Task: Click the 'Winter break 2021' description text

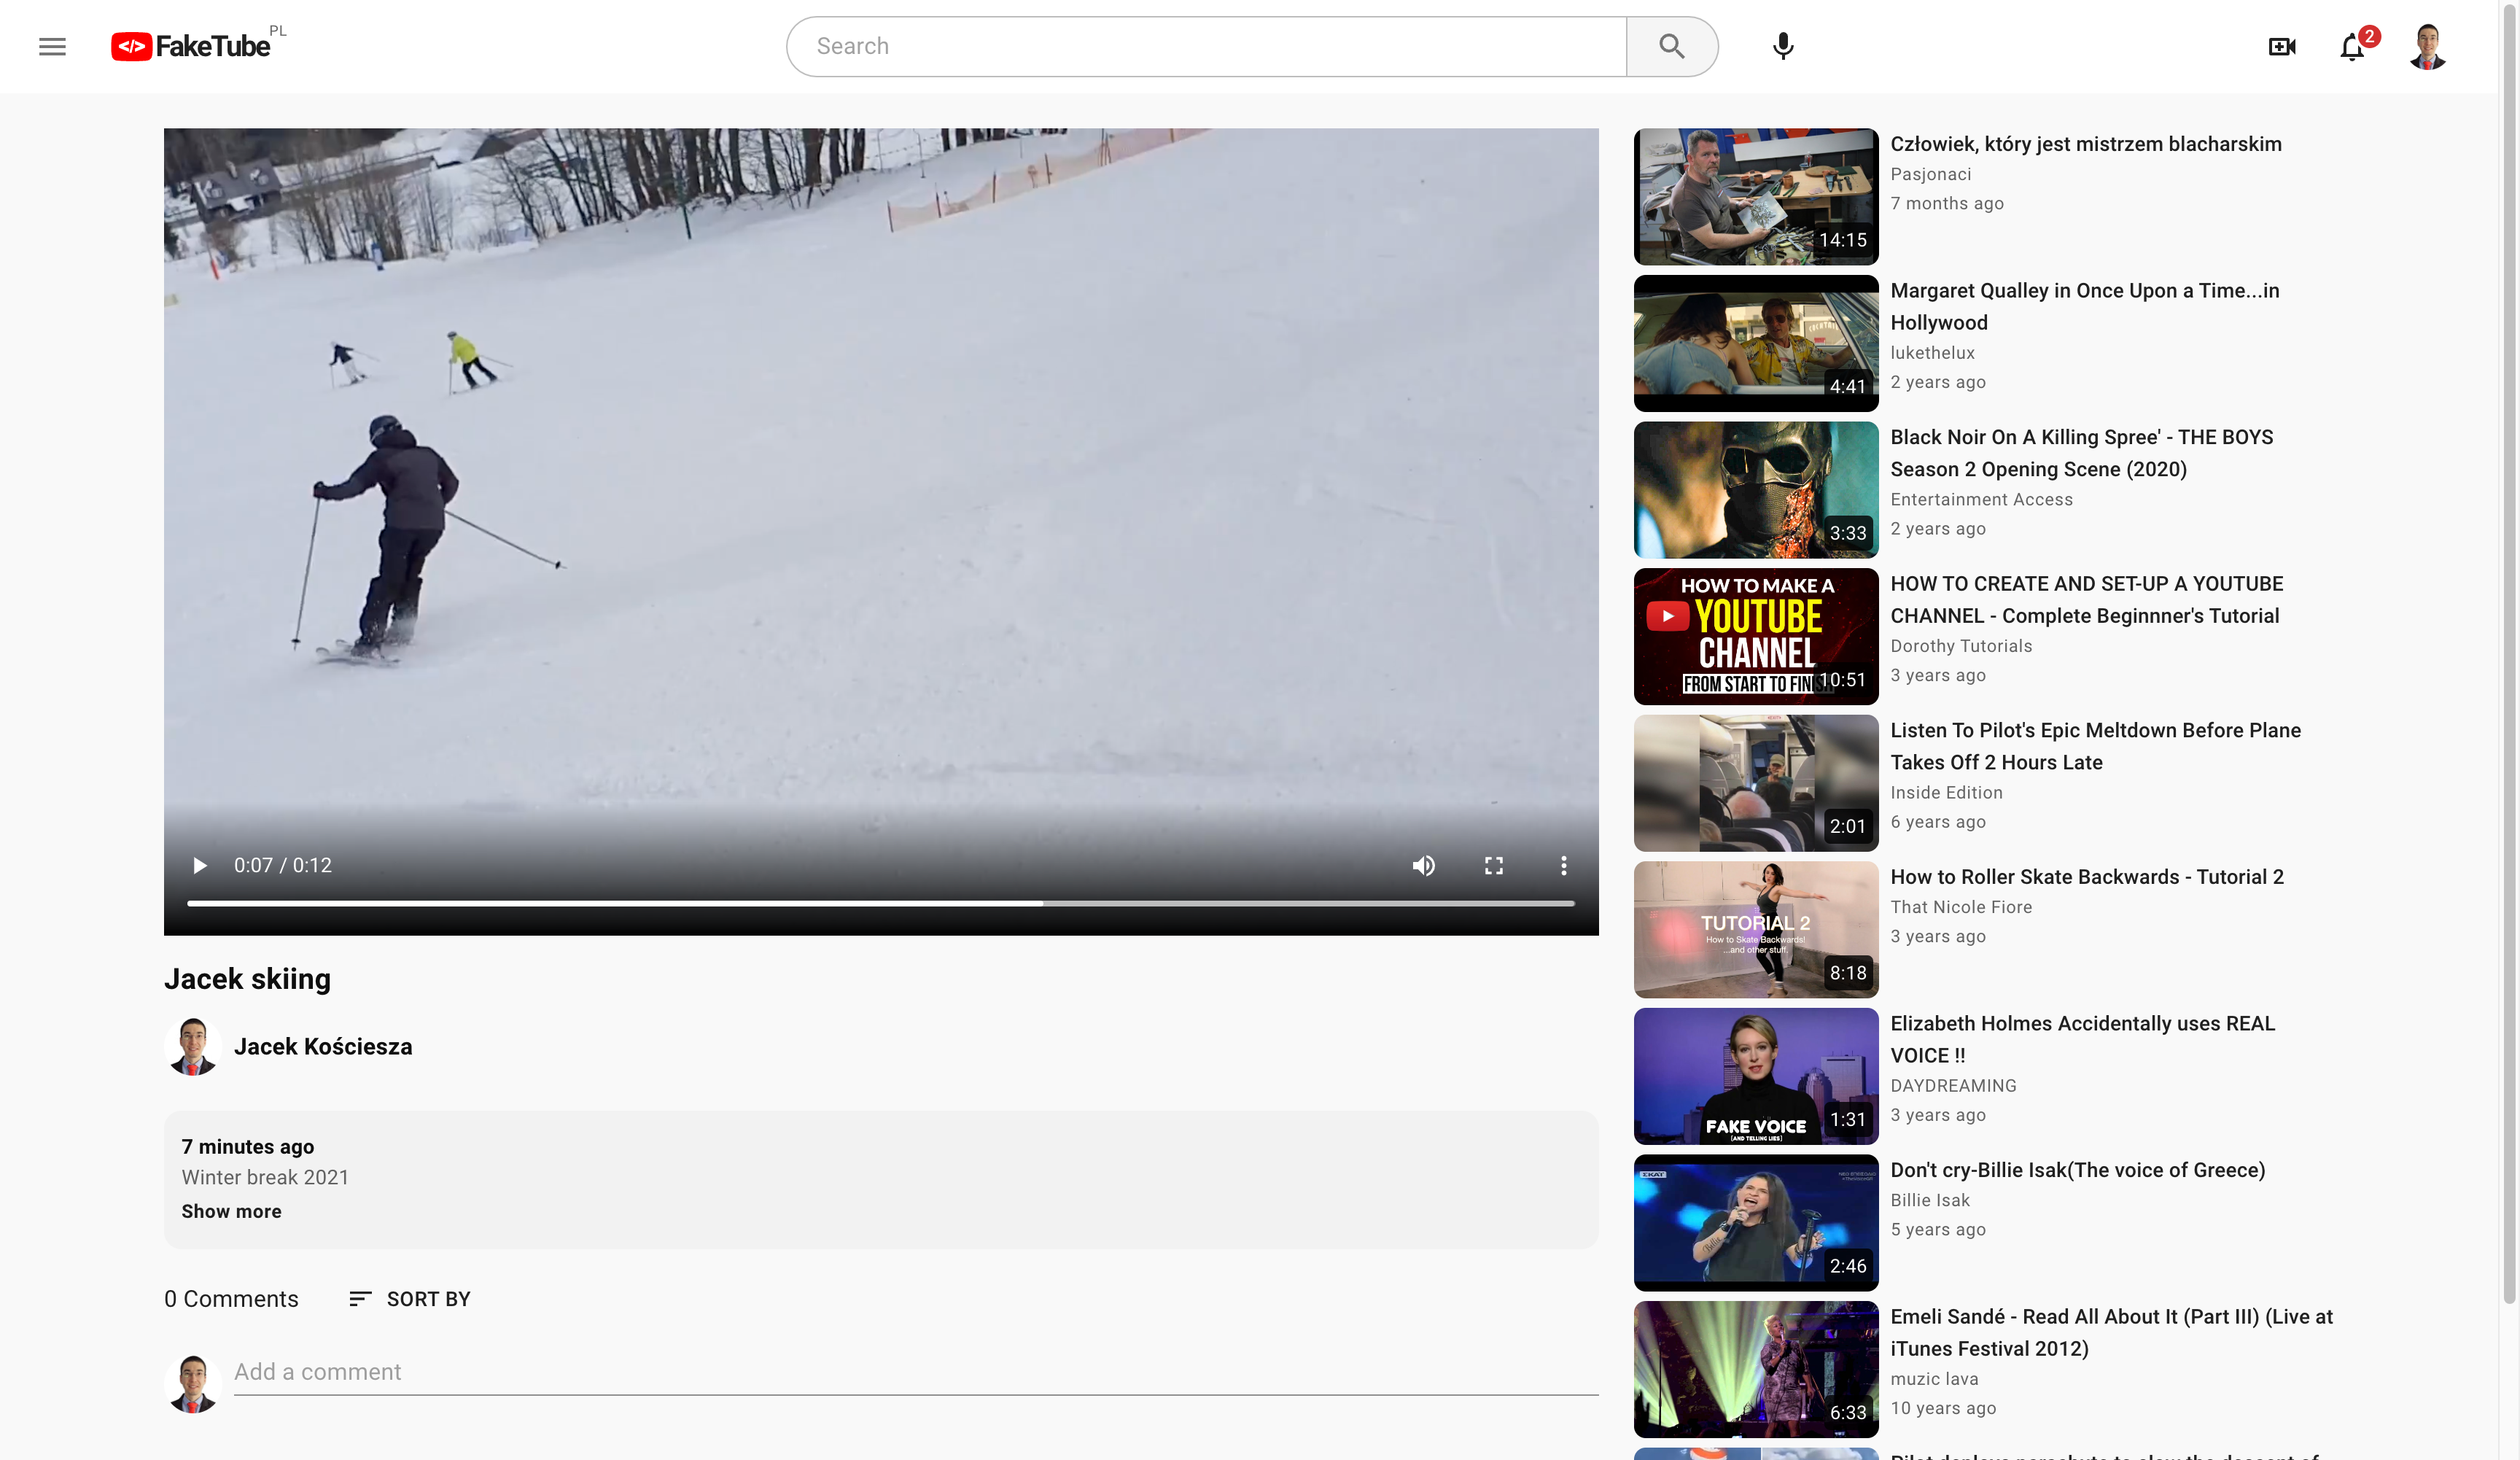Action: (265, 1177)
